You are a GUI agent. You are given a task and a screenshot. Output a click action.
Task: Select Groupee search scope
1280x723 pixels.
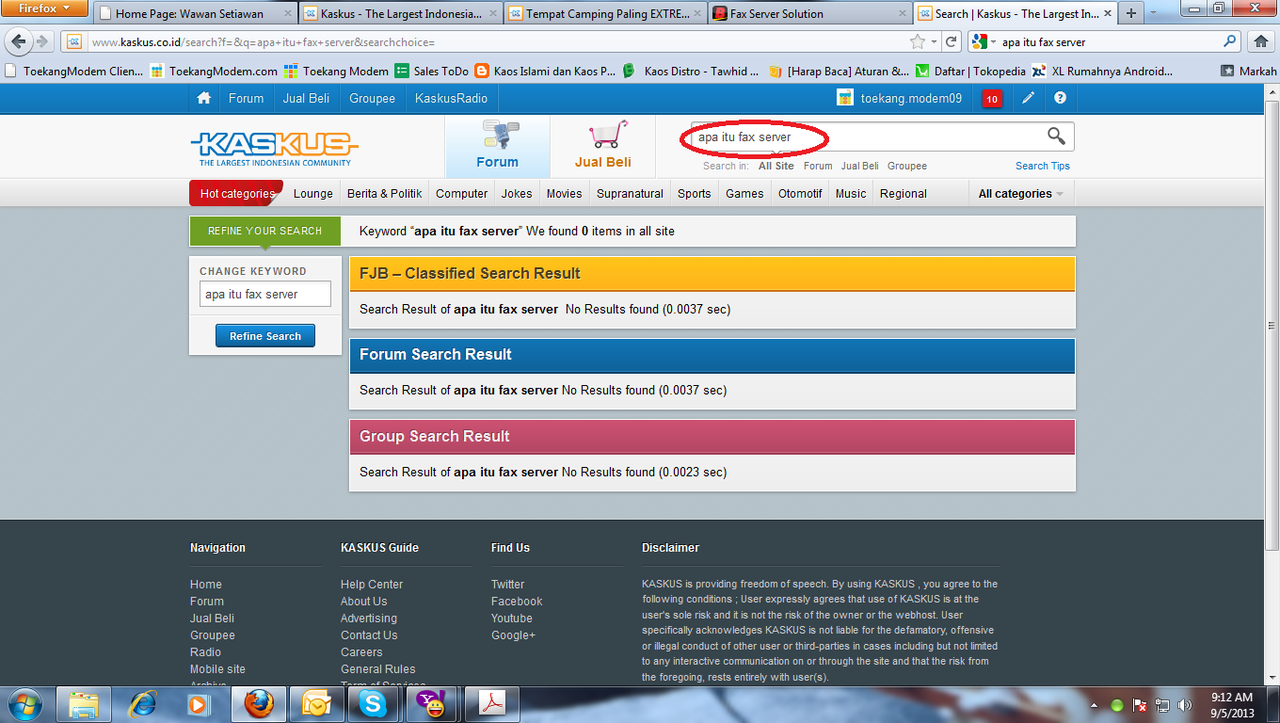point(907,166)
